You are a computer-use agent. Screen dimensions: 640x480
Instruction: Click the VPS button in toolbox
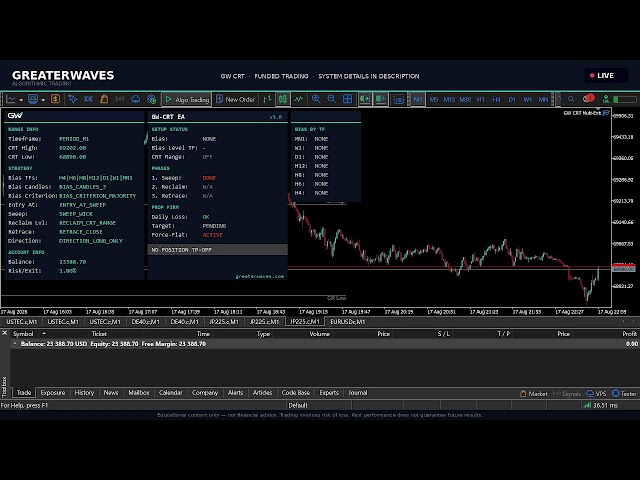[x=596, y=393]
